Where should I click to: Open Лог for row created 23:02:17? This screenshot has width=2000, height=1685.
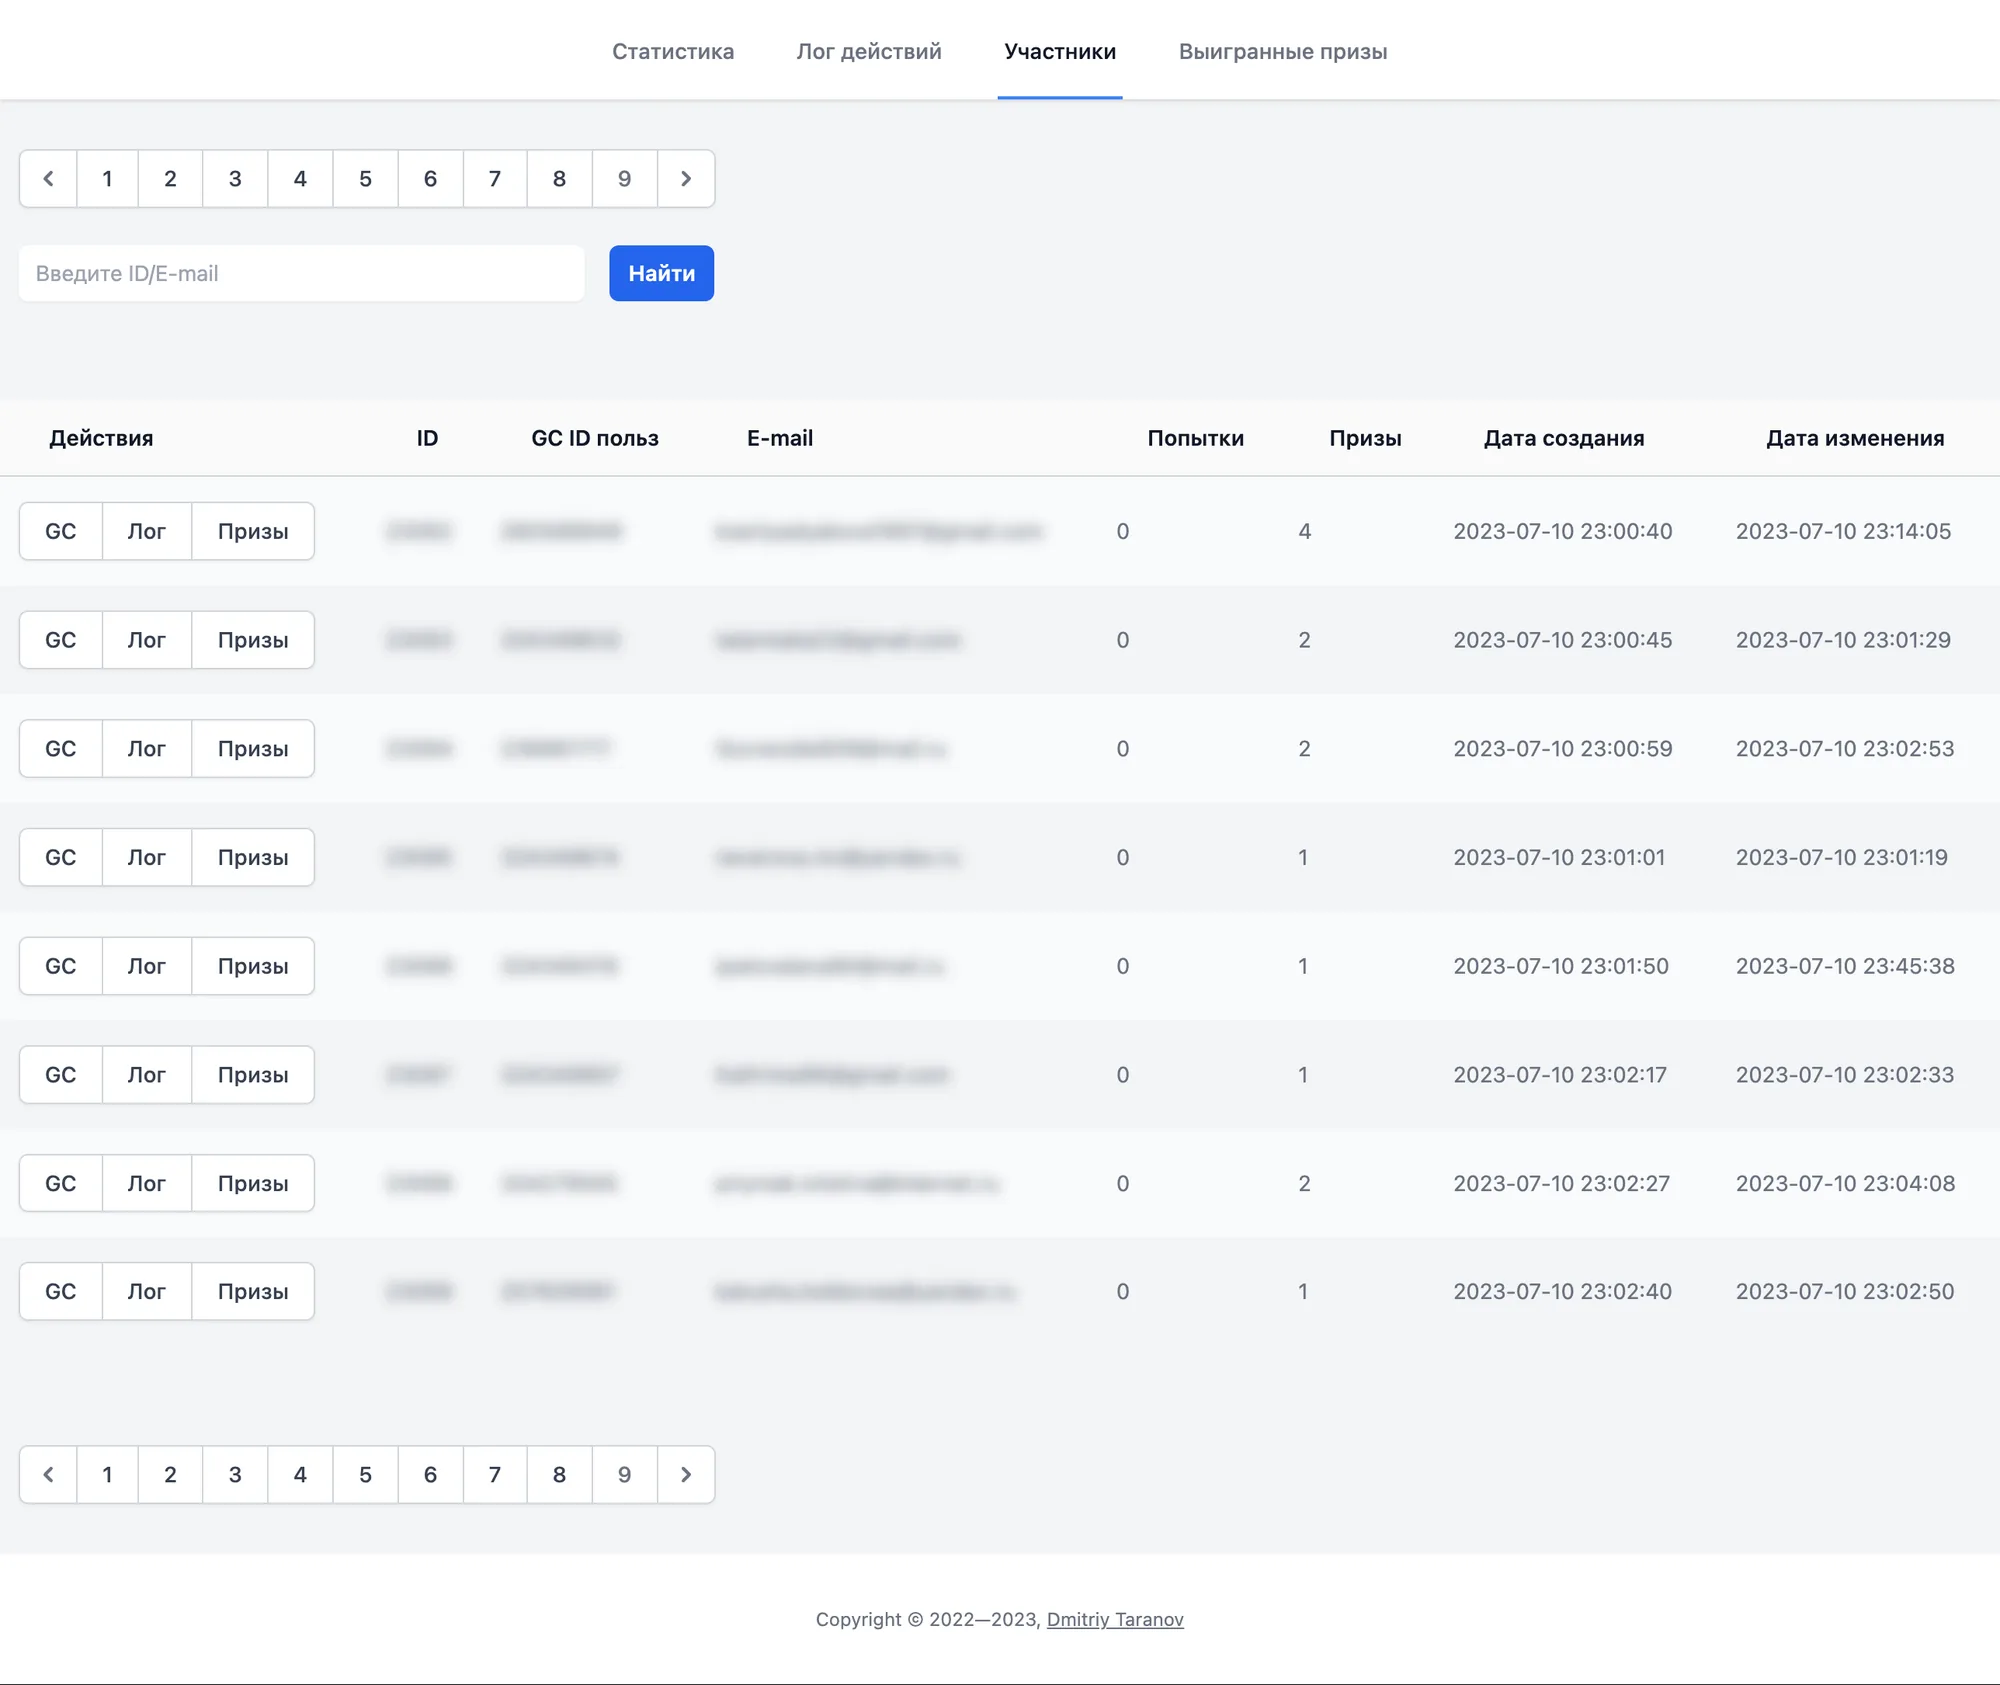[x=147, y=1075]
